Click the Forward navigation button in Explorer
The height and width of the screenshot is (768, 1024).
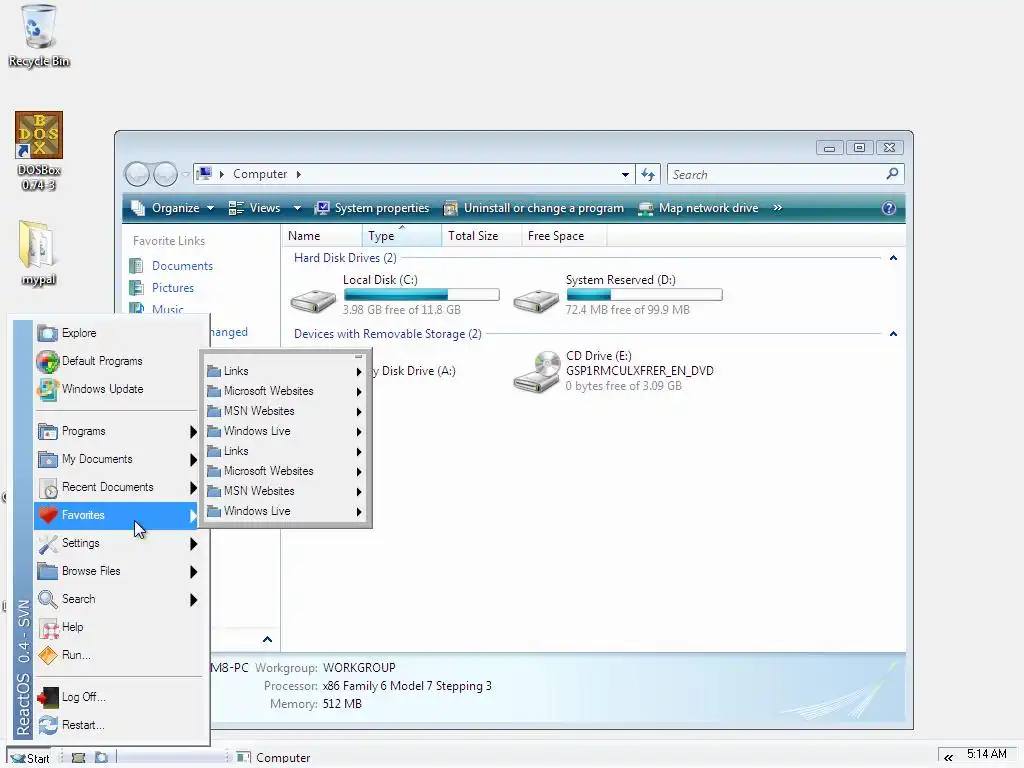click(x=165, y=174)
